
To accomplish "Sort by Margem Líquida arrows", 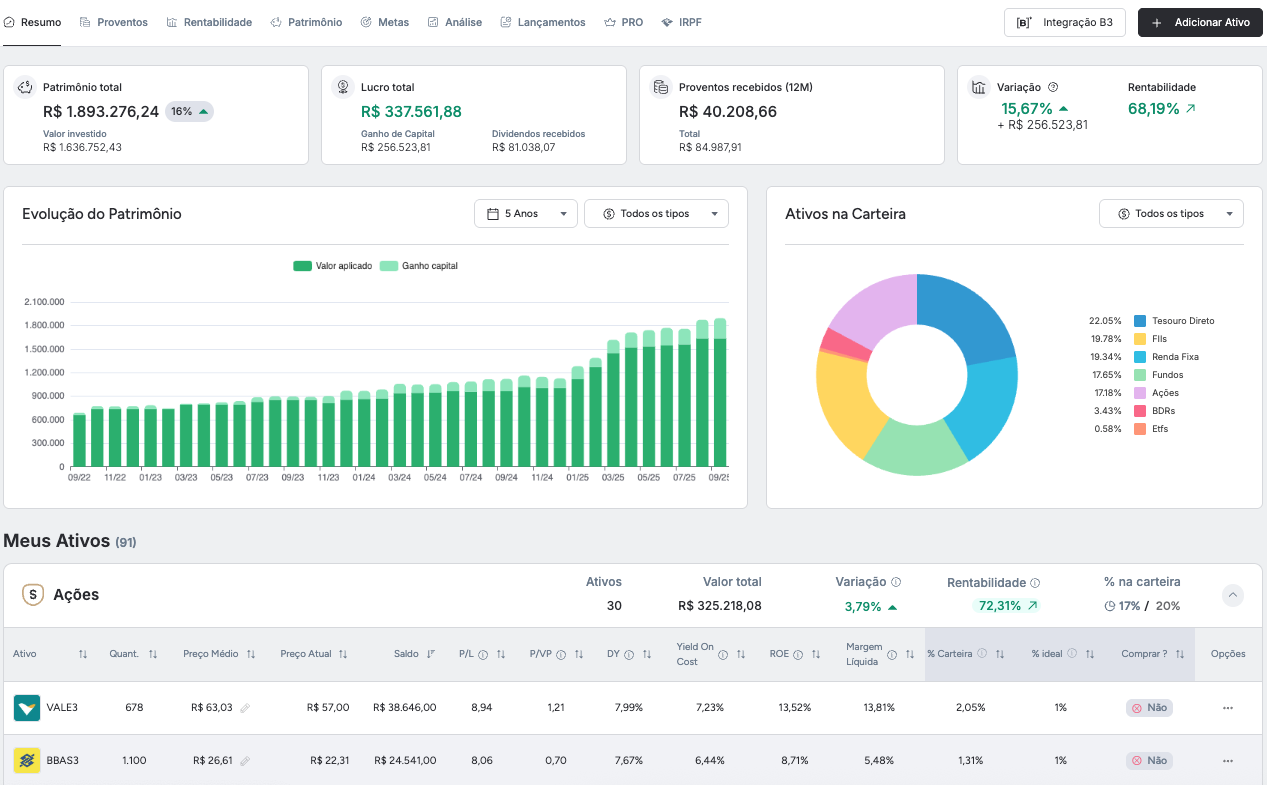I will (910, 654).
